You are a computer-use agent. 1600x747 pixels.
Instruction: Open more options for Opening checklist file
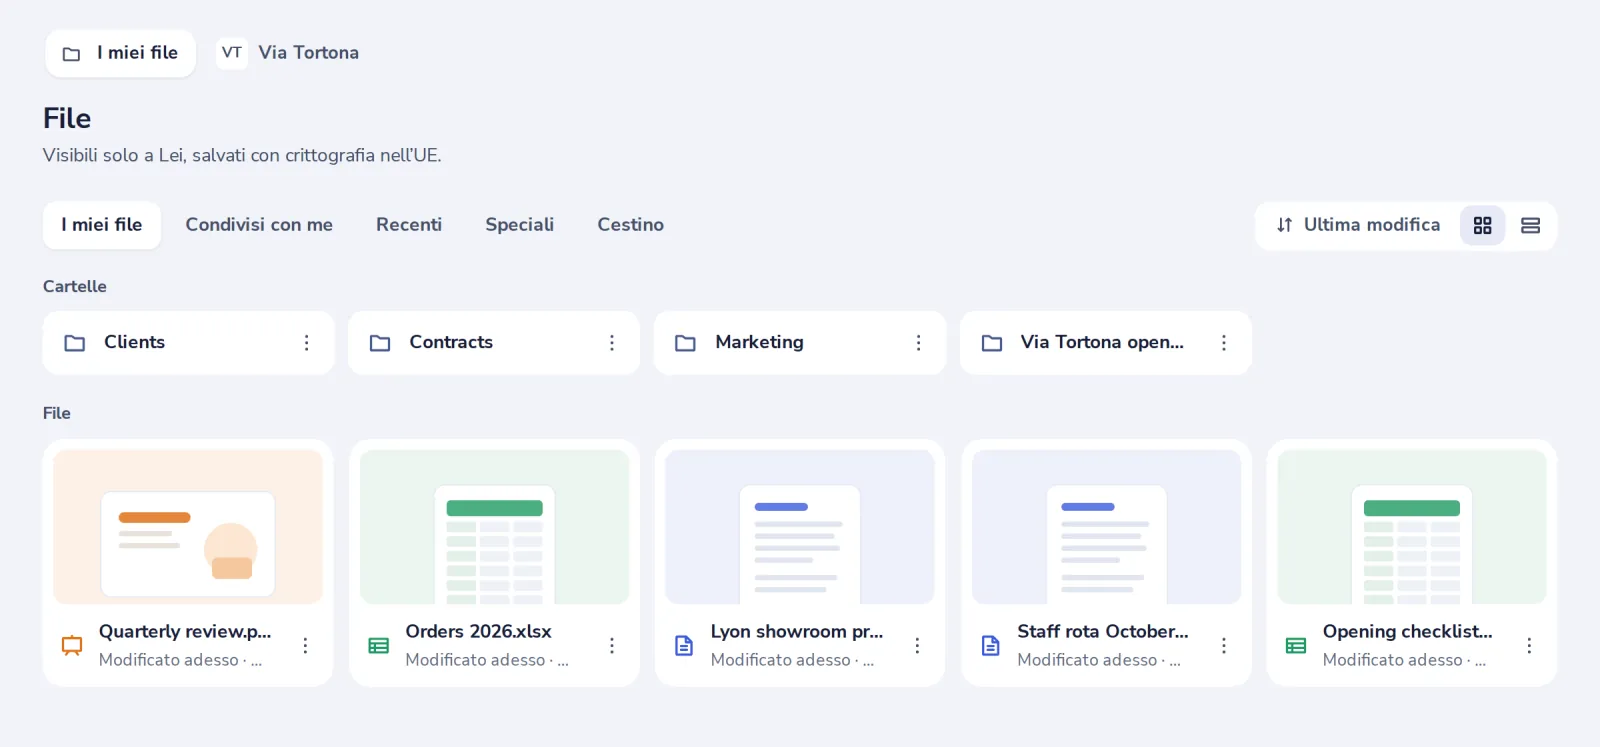(1529, 646)
